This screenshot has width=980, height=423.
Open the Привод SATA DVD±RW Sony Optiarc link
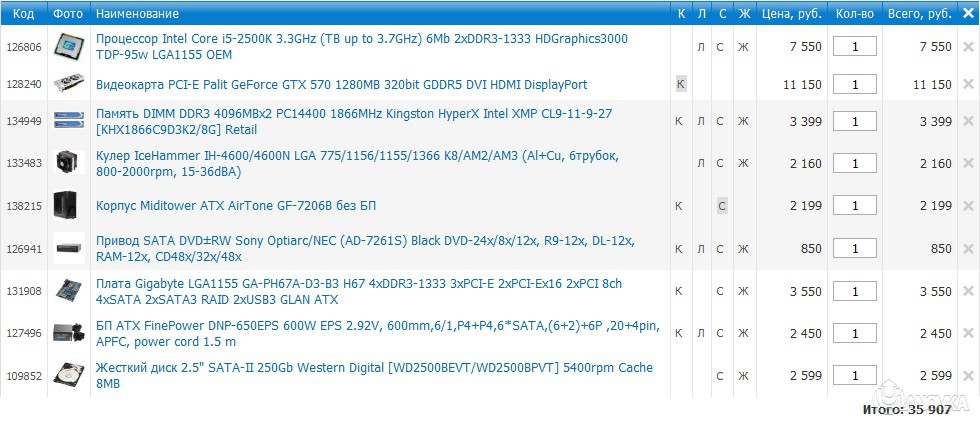pos(366,249)
